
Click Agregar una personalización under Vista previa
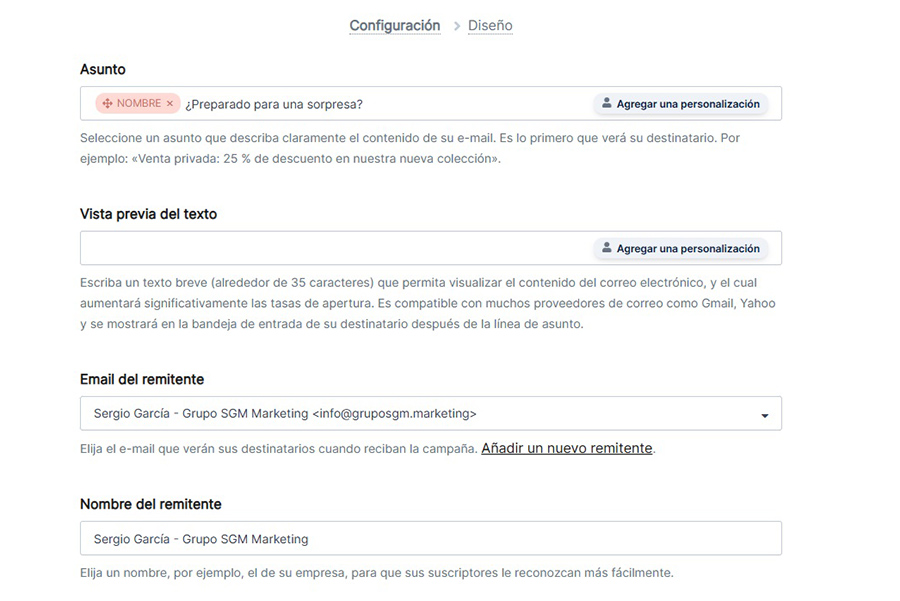pyautogui.click(x=680, y=248)
